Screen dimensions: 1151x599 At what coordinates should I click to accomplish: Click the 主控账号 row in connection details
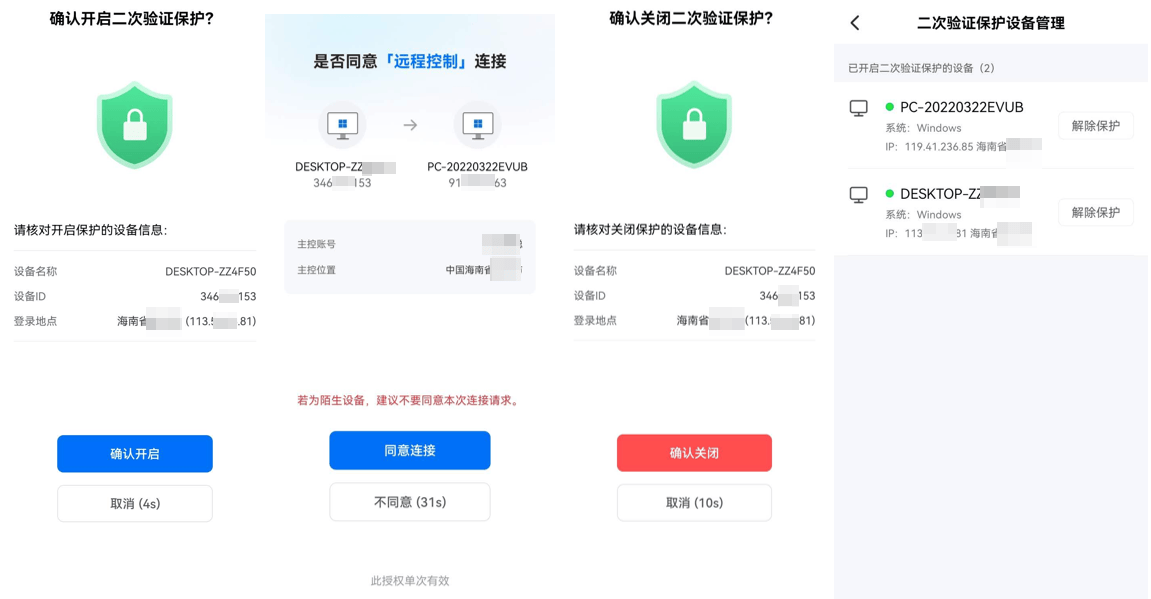coord(410,244)
